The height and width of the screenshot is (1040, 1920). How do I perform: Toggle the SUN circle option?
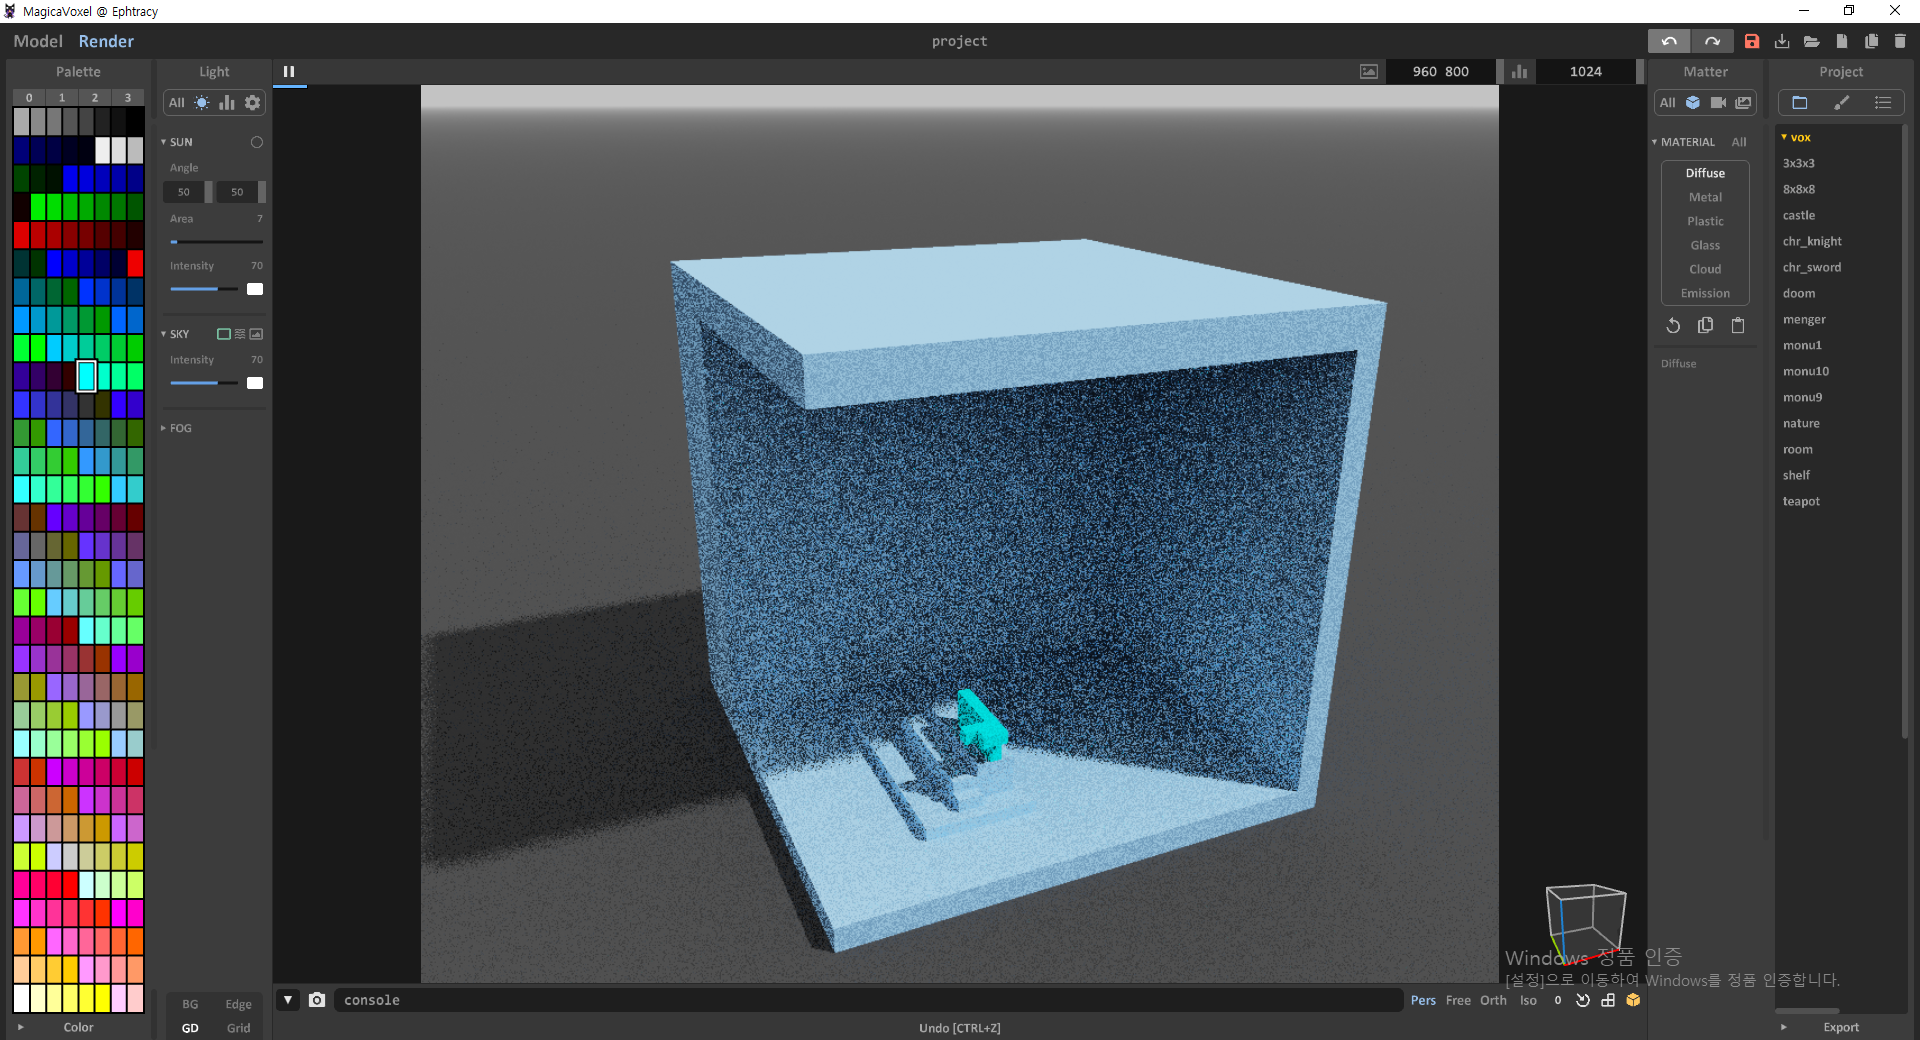coord(257,142)
